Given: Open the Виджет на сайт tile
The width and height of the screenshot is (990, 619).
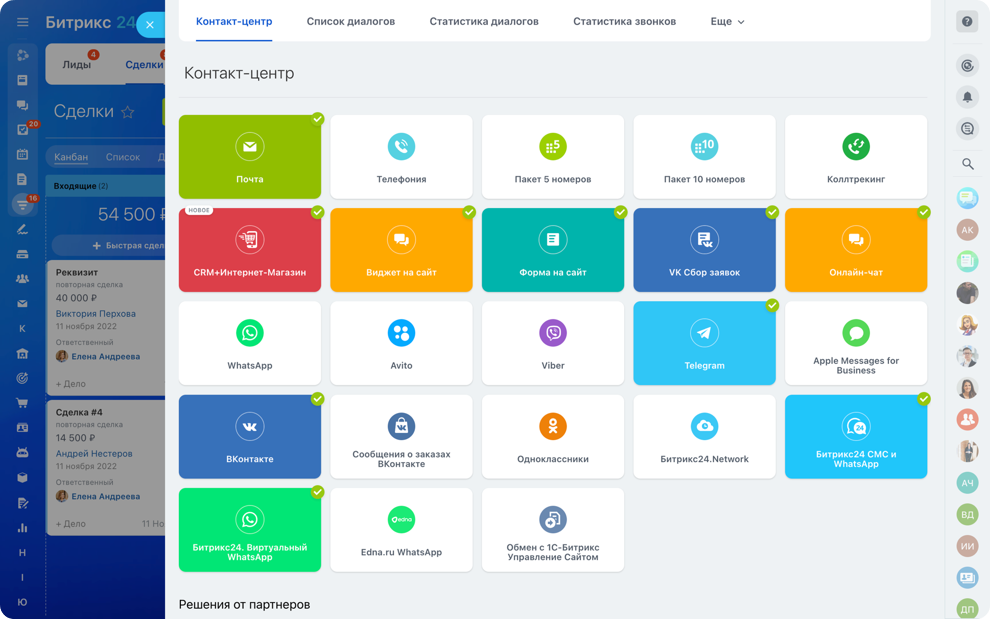Looking at the screenshot, I should (x=401, y=250).
